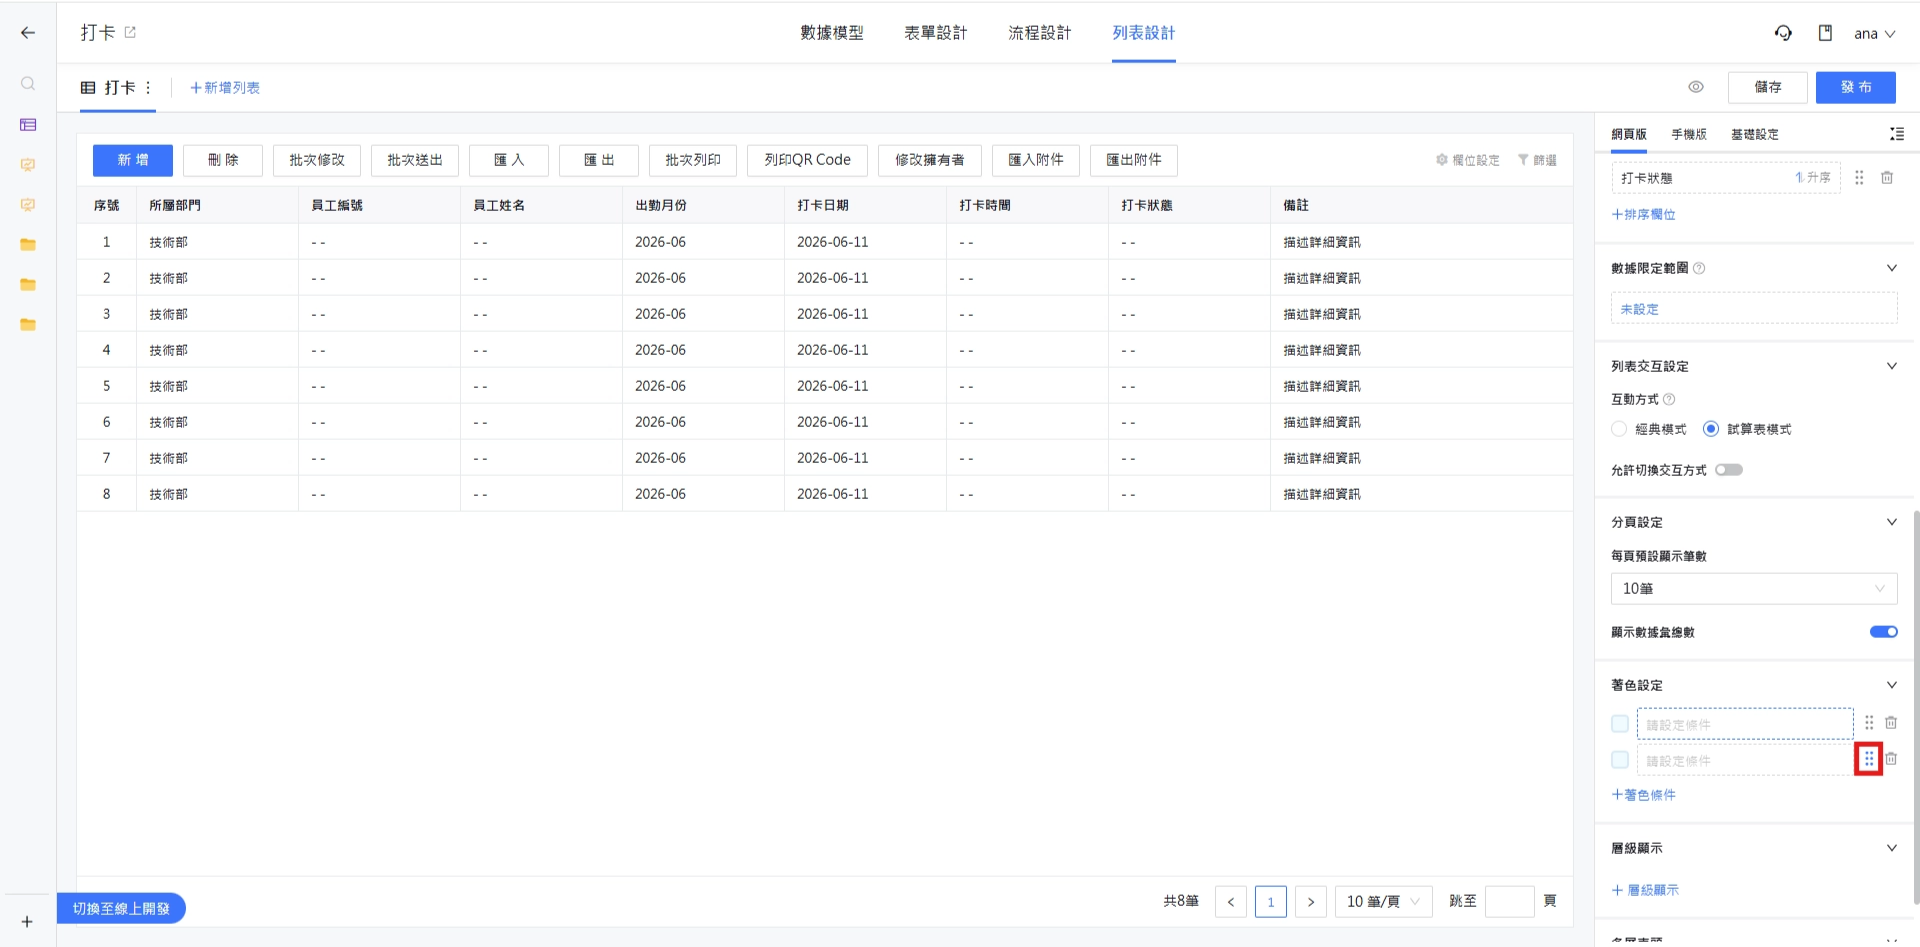Click the plus icon at sidebar bottom
Image resolution: width=1920 pixels, height=947 pixels.
coord(27,922)
